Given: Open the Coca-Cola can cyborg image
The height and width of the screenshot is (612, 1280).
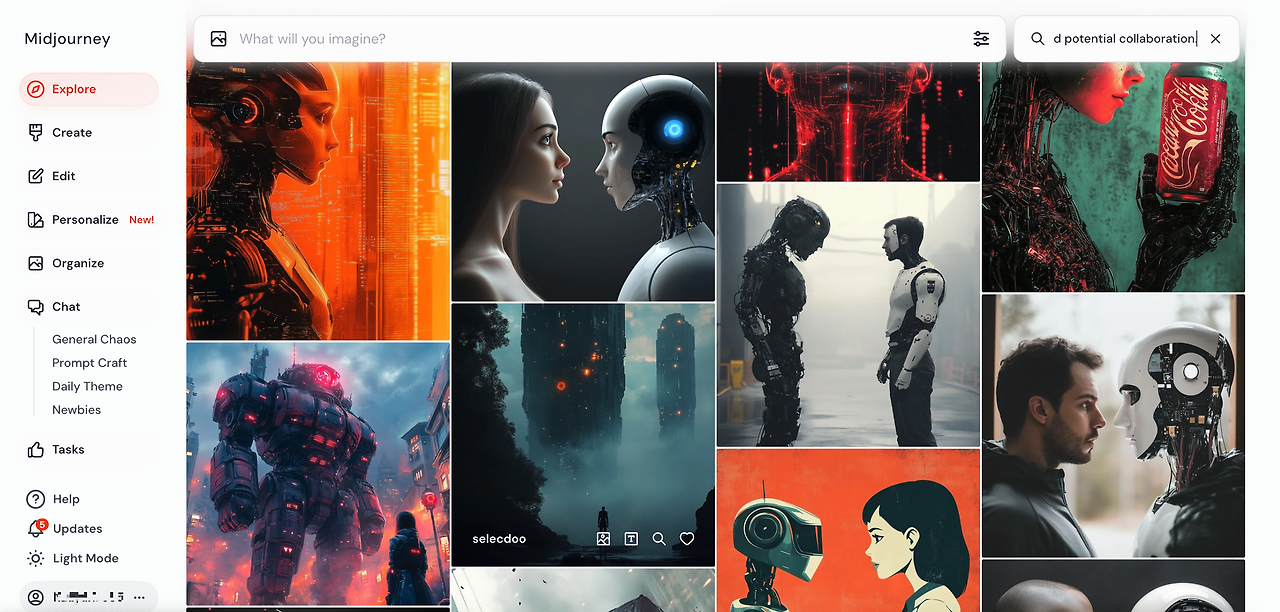Looking at the screenshot, I should 1113,177.
